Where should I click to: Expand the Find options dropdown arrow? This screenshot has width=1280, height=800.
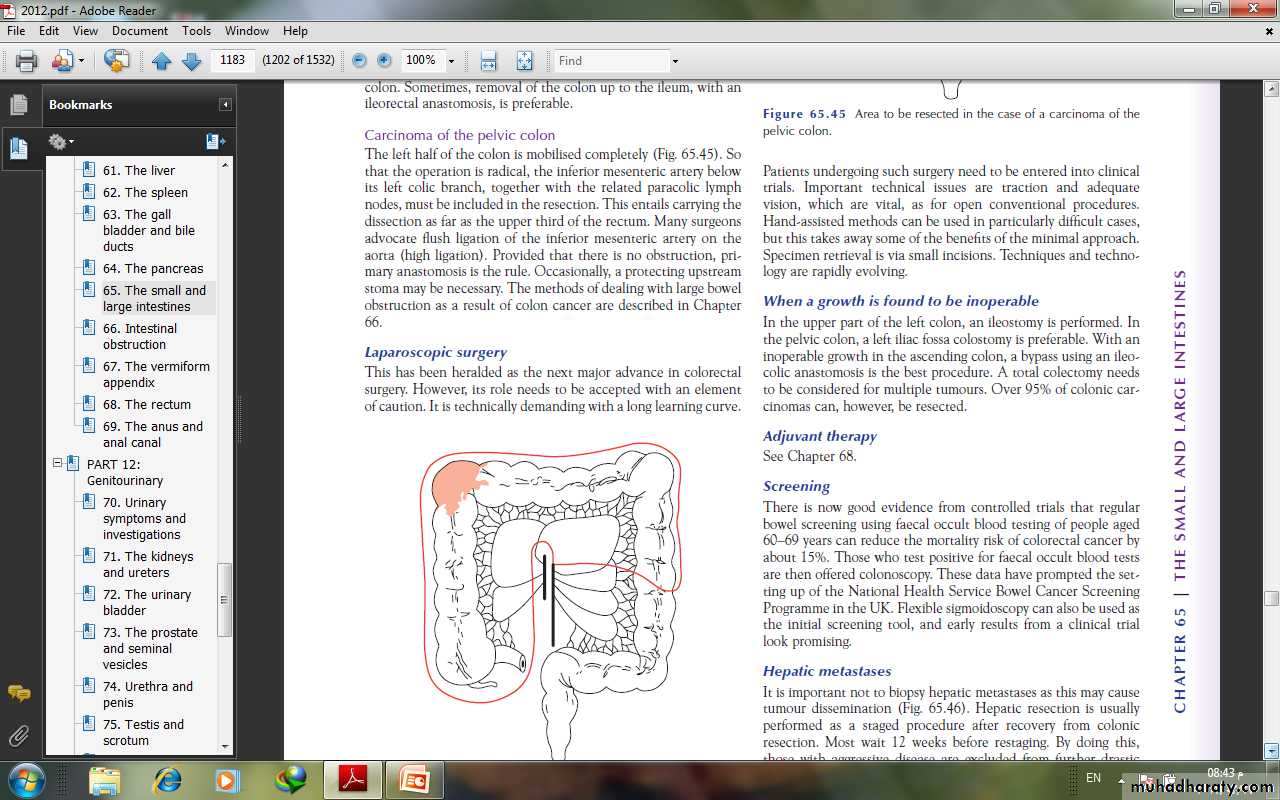[x=675, y=61]
